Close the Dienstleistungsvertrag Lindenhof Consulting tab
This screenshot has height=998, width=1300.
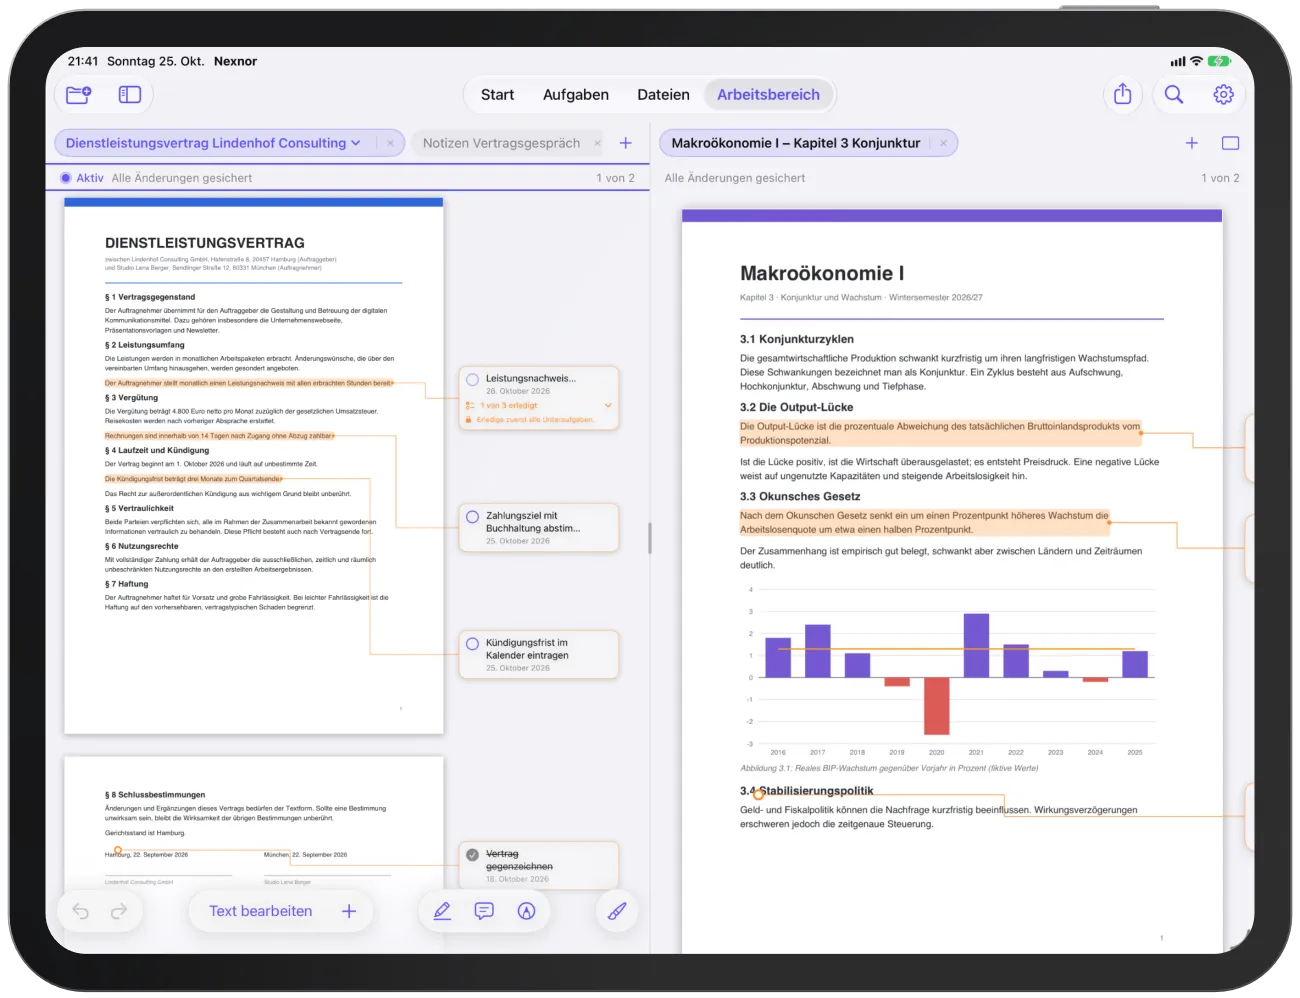390,143
